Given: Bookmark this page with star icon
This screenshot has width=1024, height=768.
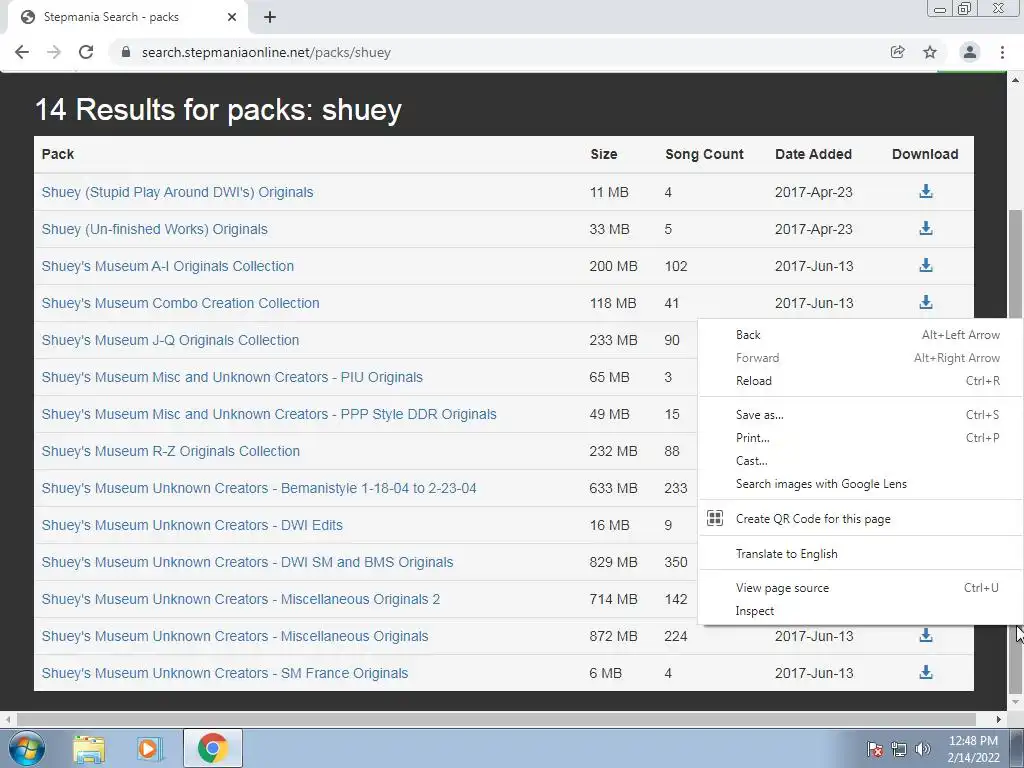Looking at the screenshot, I should [930, 52].
